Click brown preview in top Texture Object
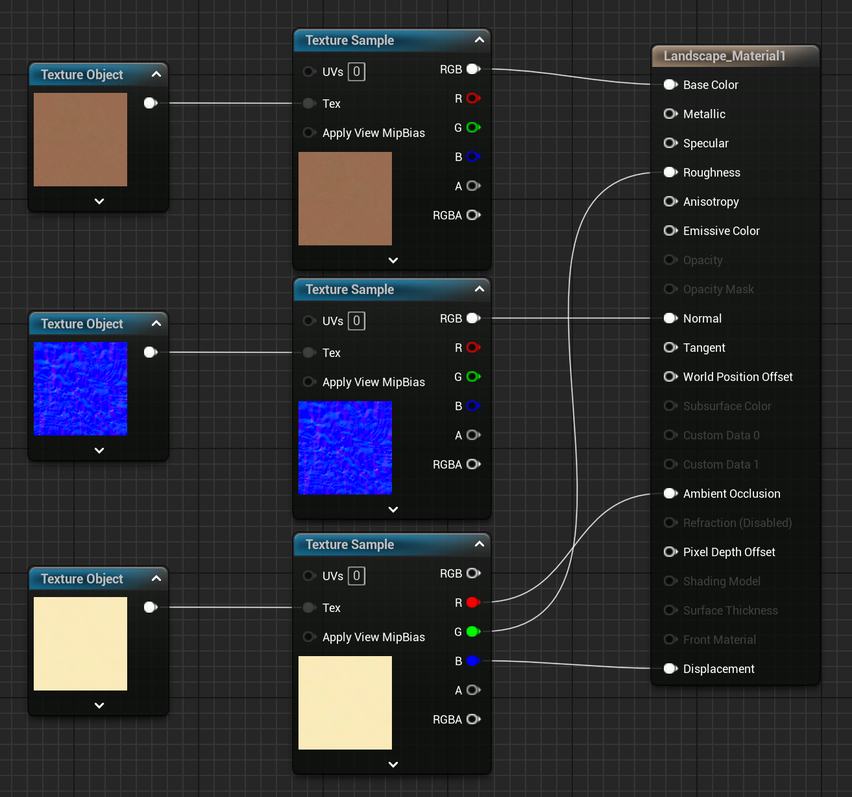The image size is (852, 797). pos(80,140)
